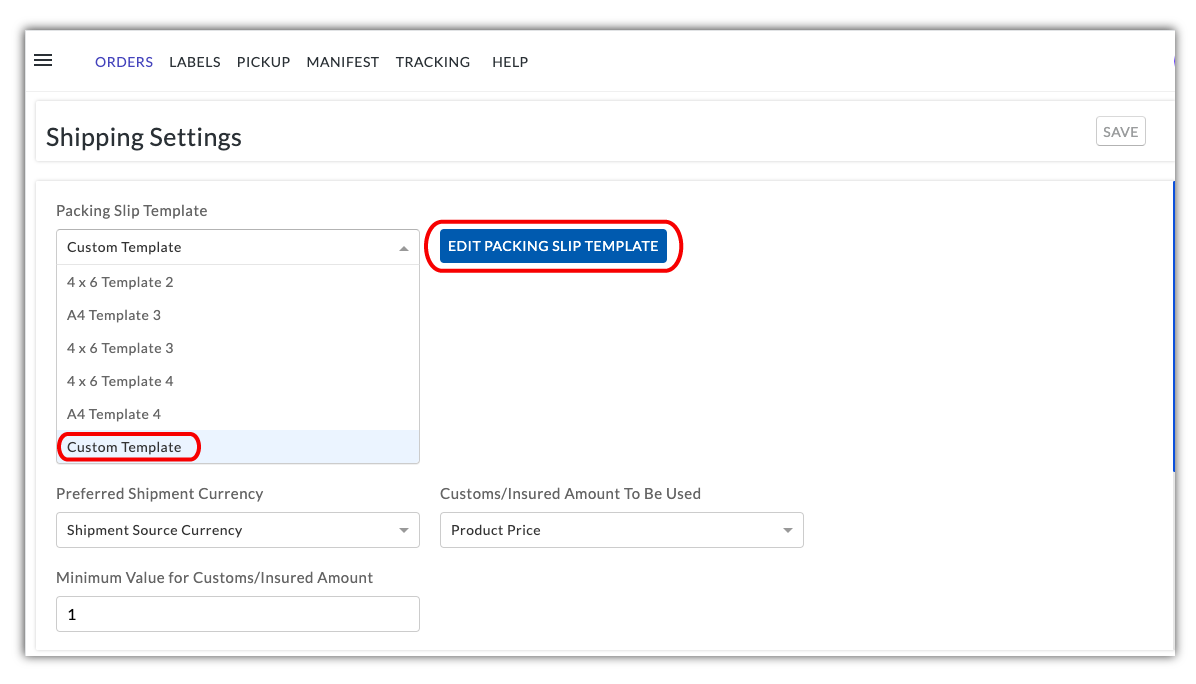This screenshot has width=1196, height=684.
Task: Expand the Preferred Shipment Currency dropdown
Action: click(x=237, y=530)
